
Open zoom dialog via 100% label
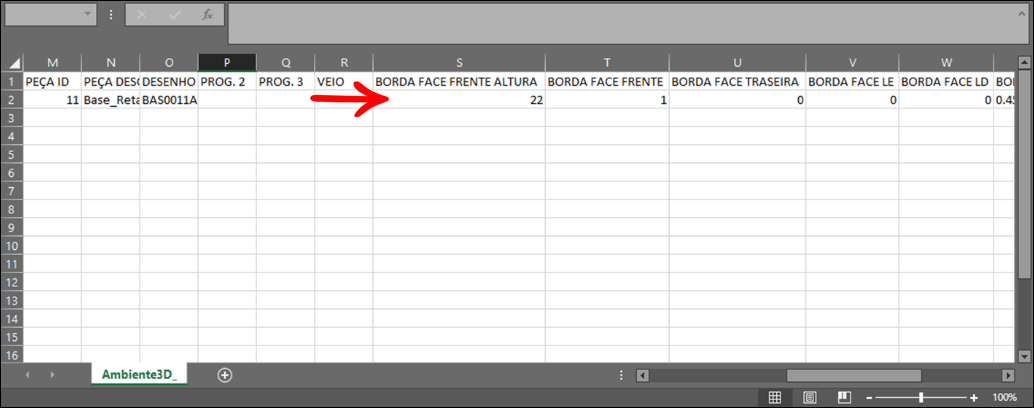click(x=1004, y=397)
